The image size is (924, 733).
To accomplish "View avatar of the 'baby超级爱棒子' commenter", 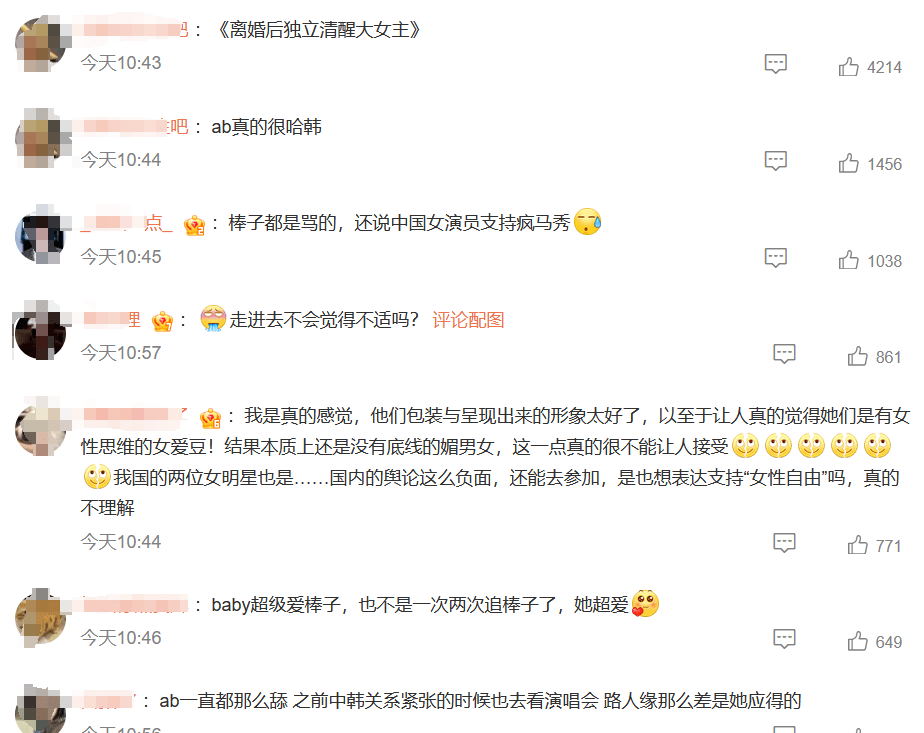I will (41, 618).
